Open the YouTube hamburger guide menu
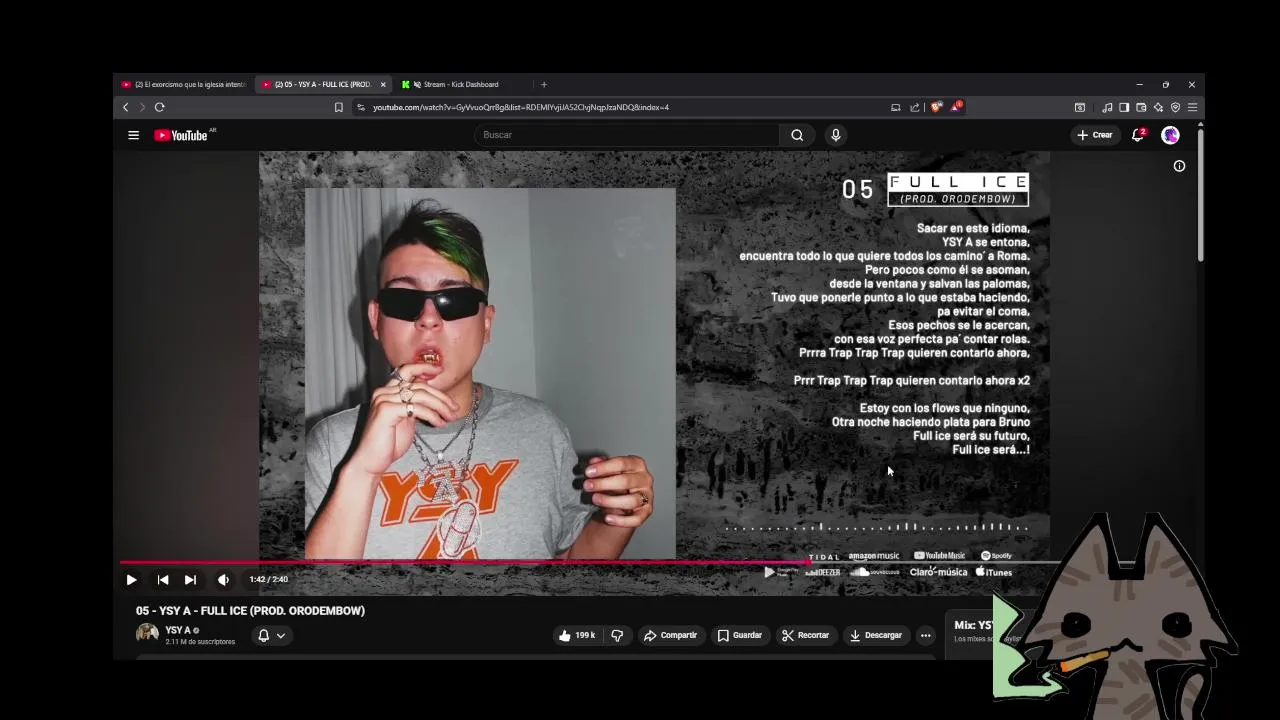This screenshot has width=1280, height=720. coord(133,135)
